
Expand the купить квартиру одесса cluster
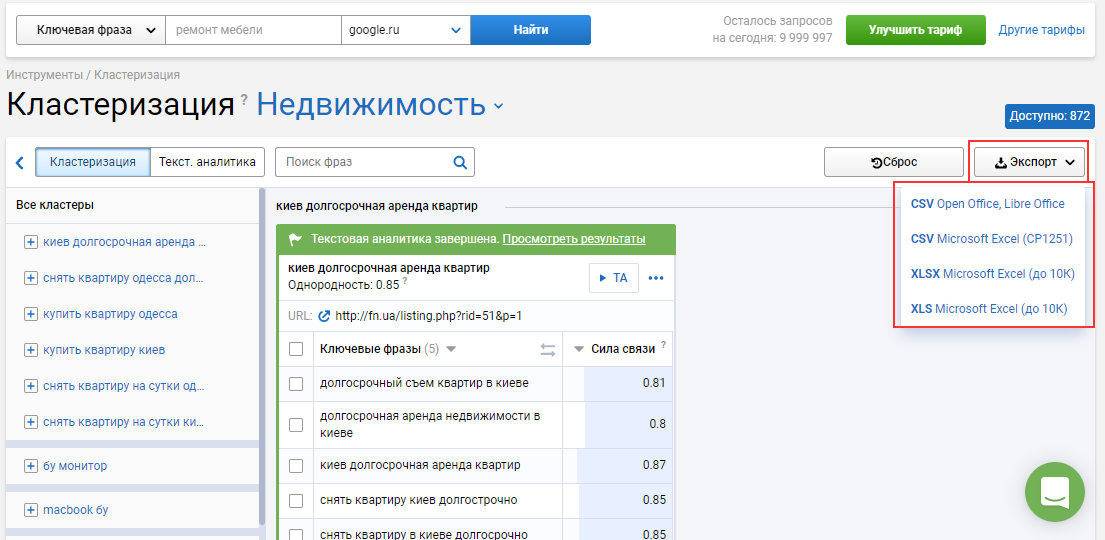(x=30, y=314)
